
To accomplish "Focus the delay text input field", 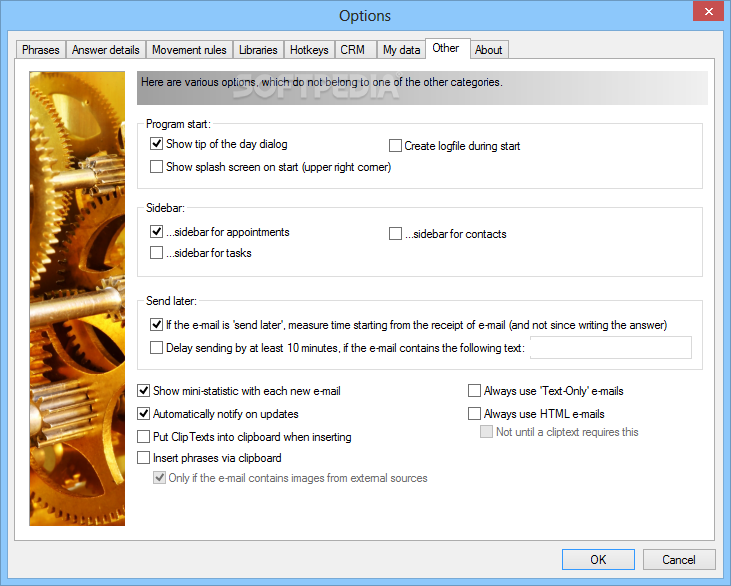I will pyautogui.click(x=611, y=348).
